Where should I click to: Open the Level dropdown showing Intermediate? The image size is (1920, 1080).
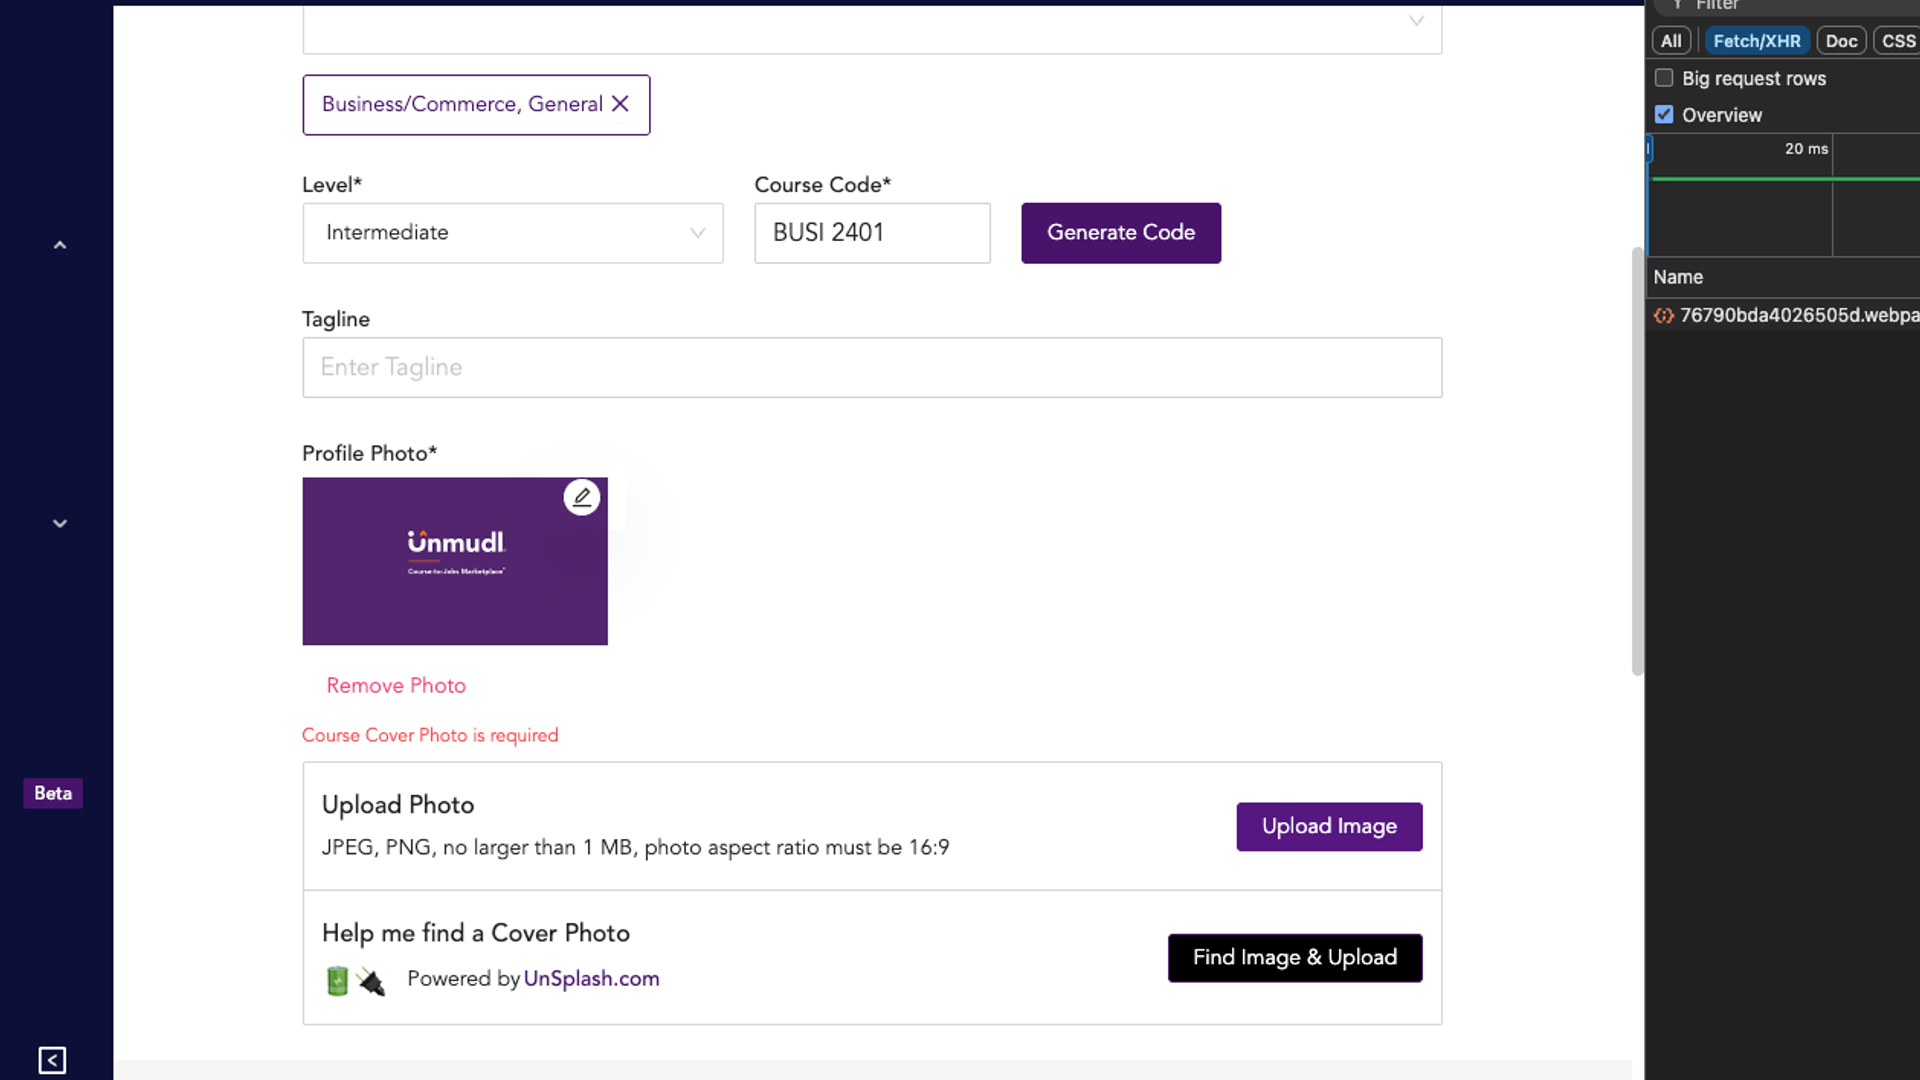[x=512, y=233]
